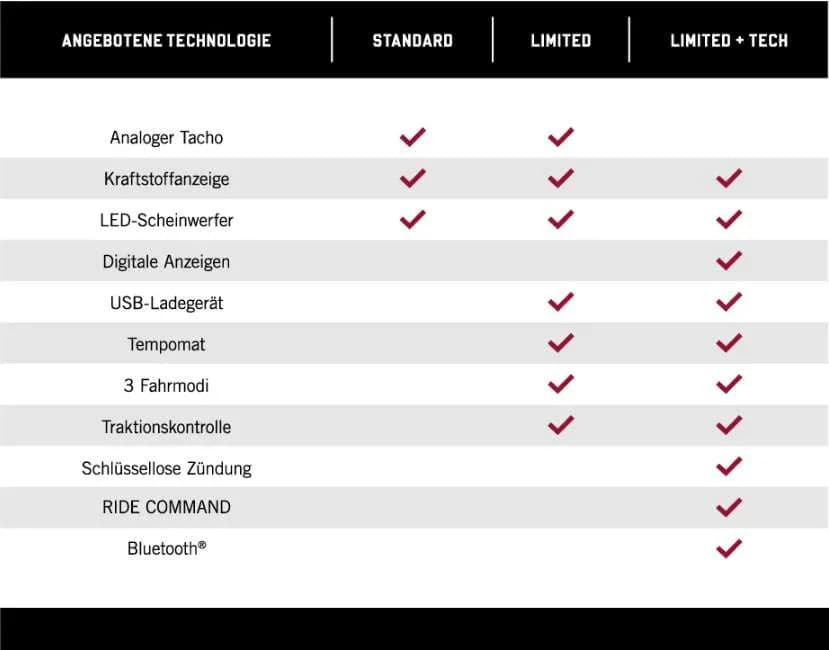829x650 pixels.
Task: Click the ANGEBOTENE TECHNOLOGIE header
Action: click(166, 41)
